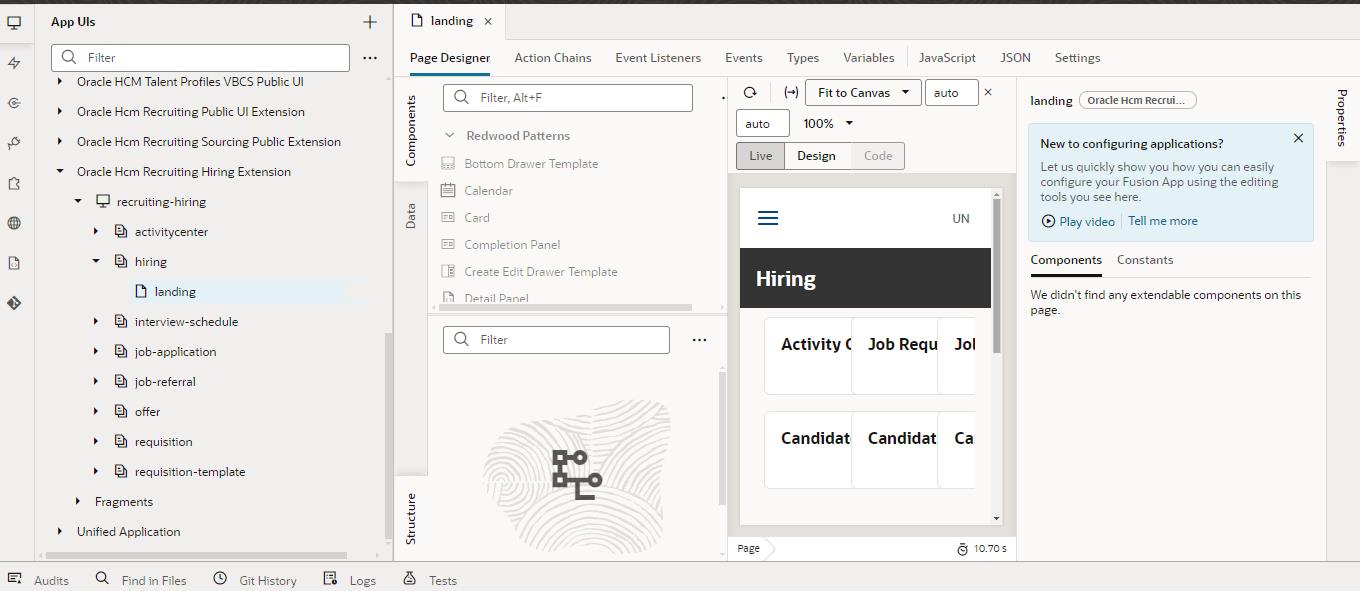
Task: Click the diamond icon at sidebar bottom
Action: (x=14, y=301)
